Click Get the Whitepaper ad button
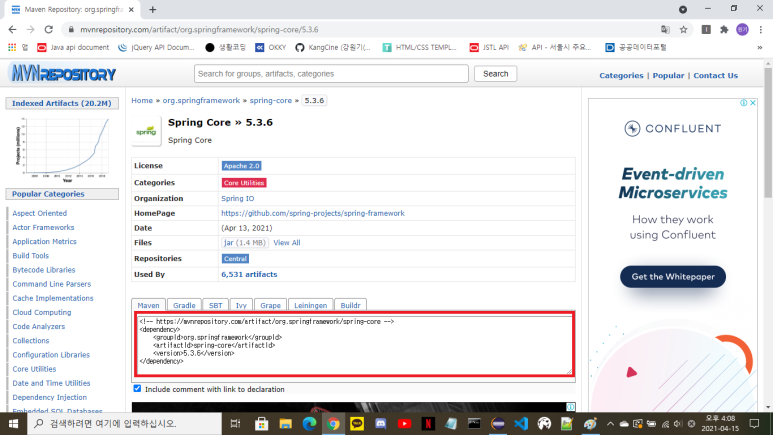Viewport: 773px width, 435px height. [672, 277]
